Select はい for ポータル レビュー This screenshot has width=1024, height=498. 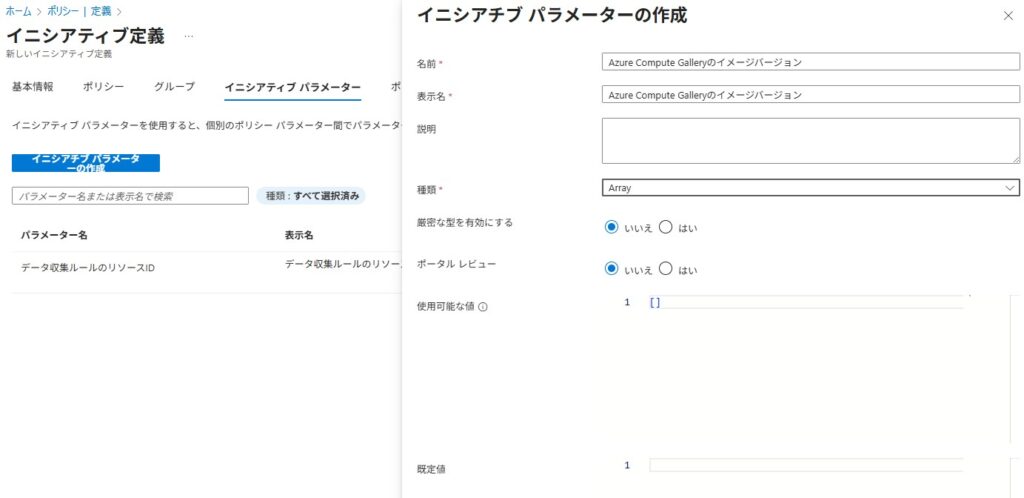click(x=666, y=269)
